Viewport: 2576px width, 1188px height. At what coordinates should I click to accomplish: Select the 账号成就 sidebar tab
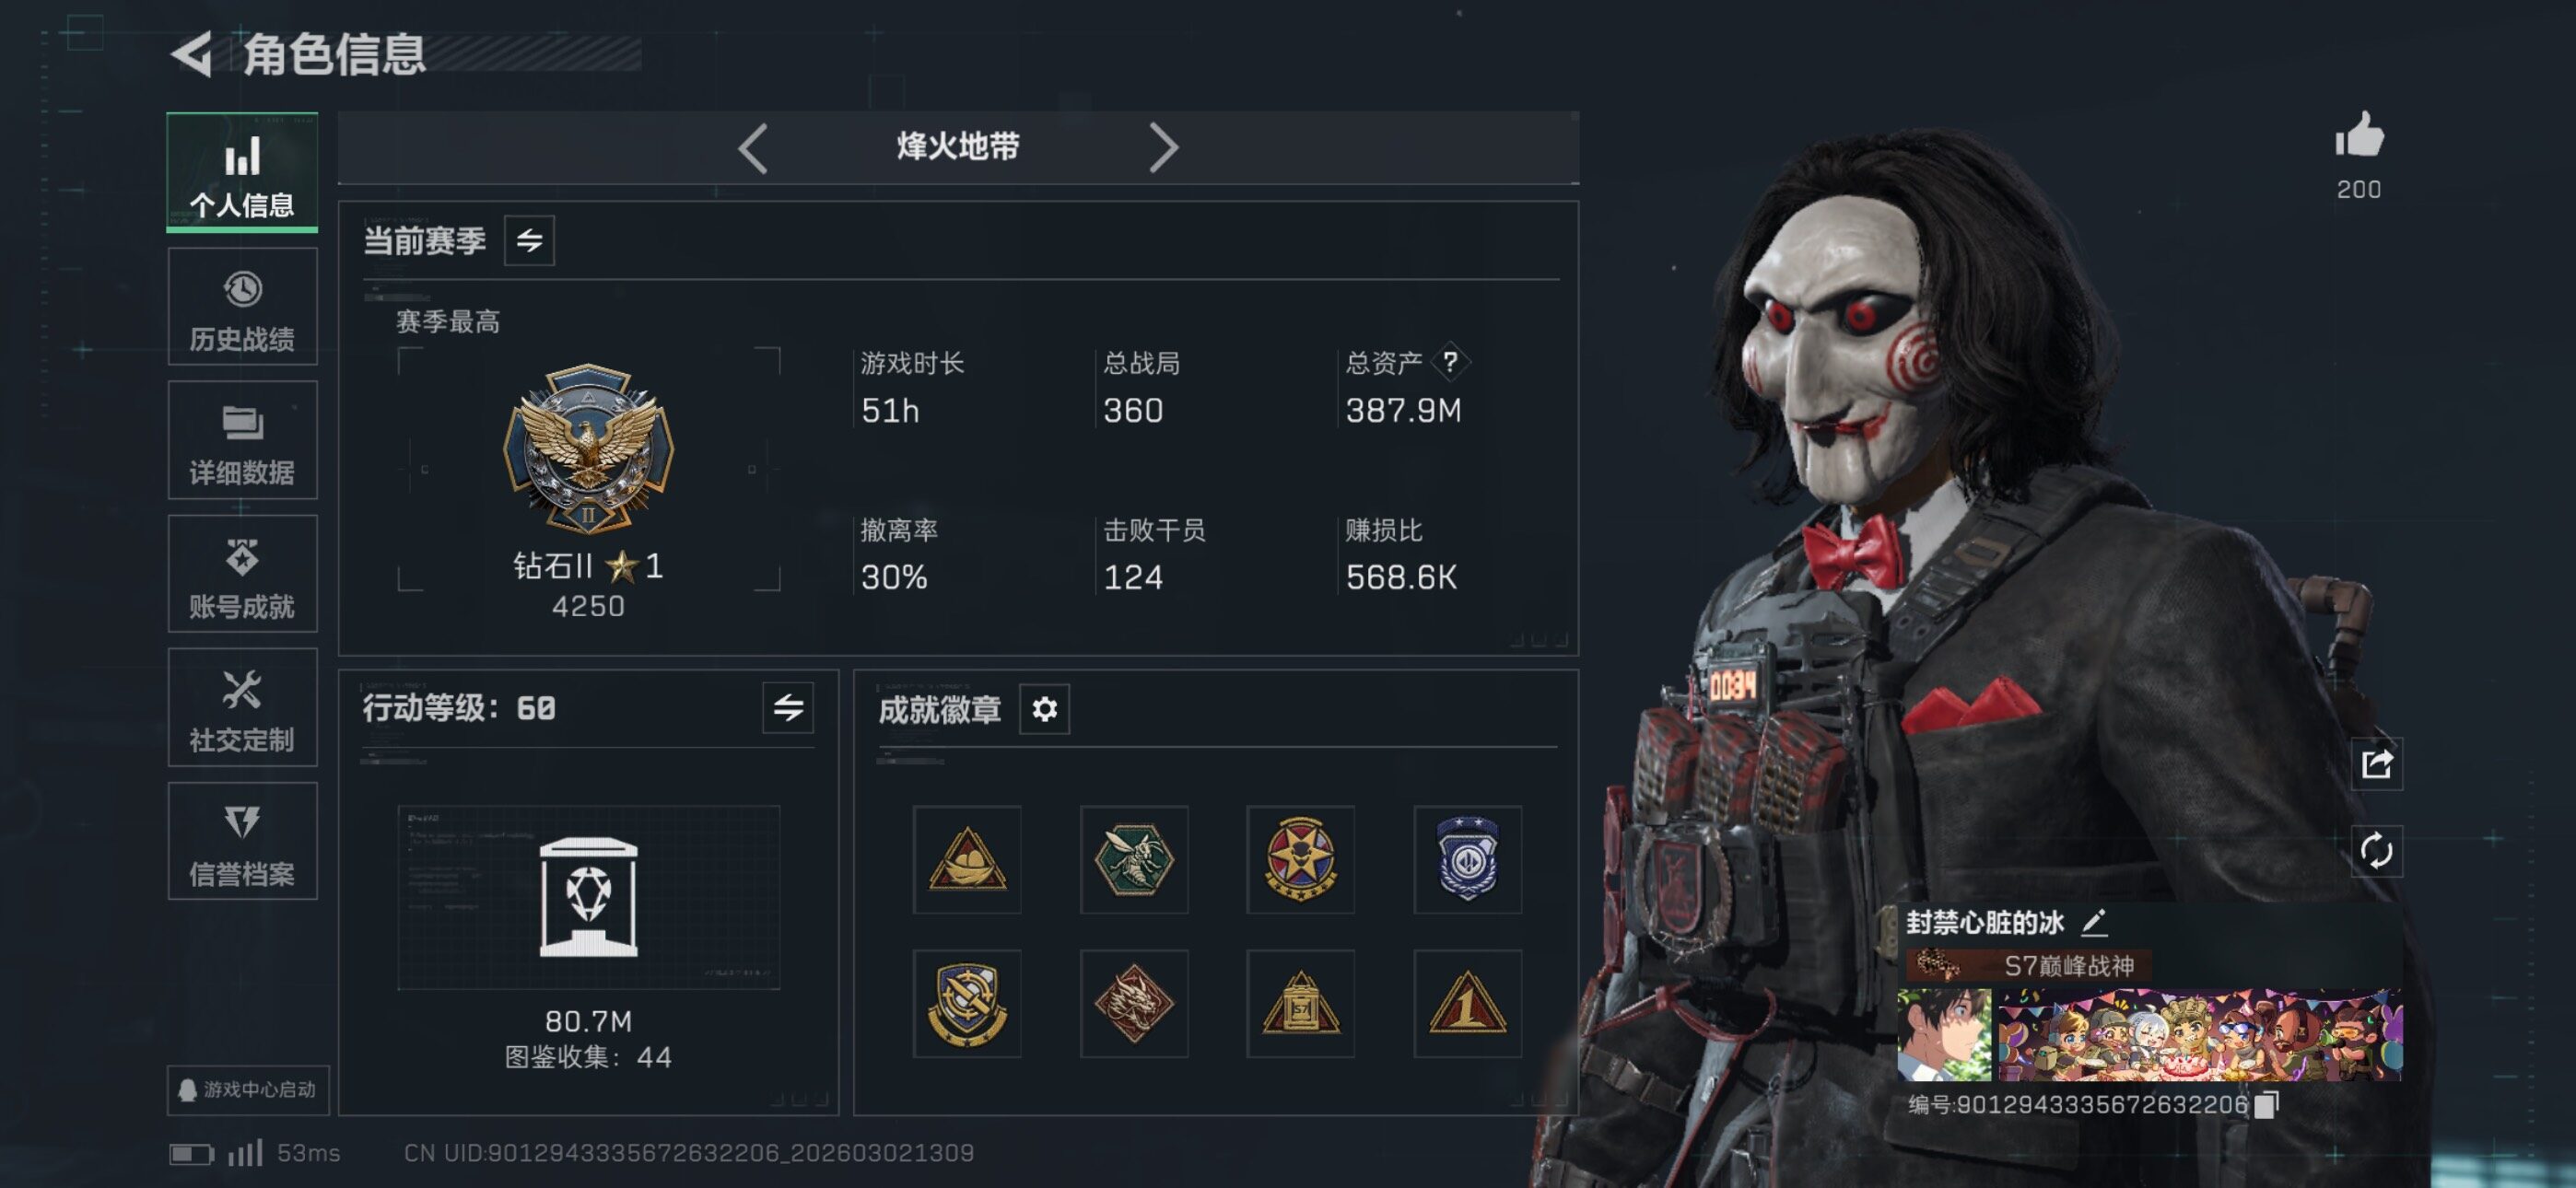(x=242, y=574)
